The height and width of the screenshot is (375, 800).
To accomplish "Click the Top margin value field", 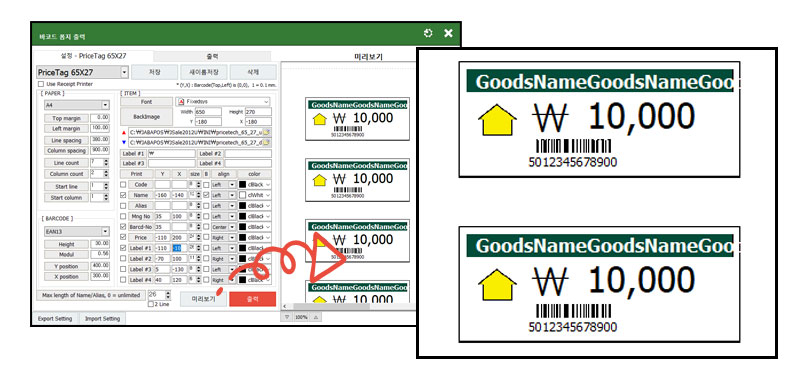I will point(100,118).
